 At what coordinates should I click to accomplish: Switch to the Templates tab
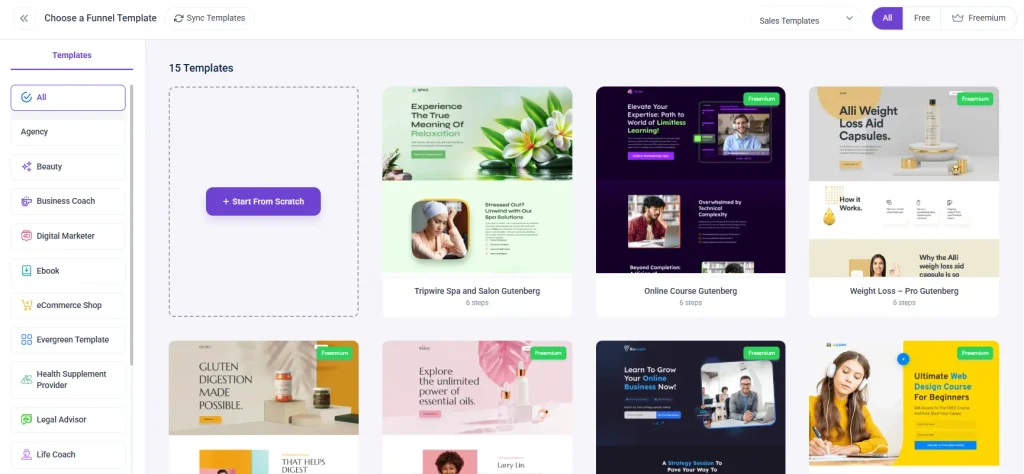72,55
